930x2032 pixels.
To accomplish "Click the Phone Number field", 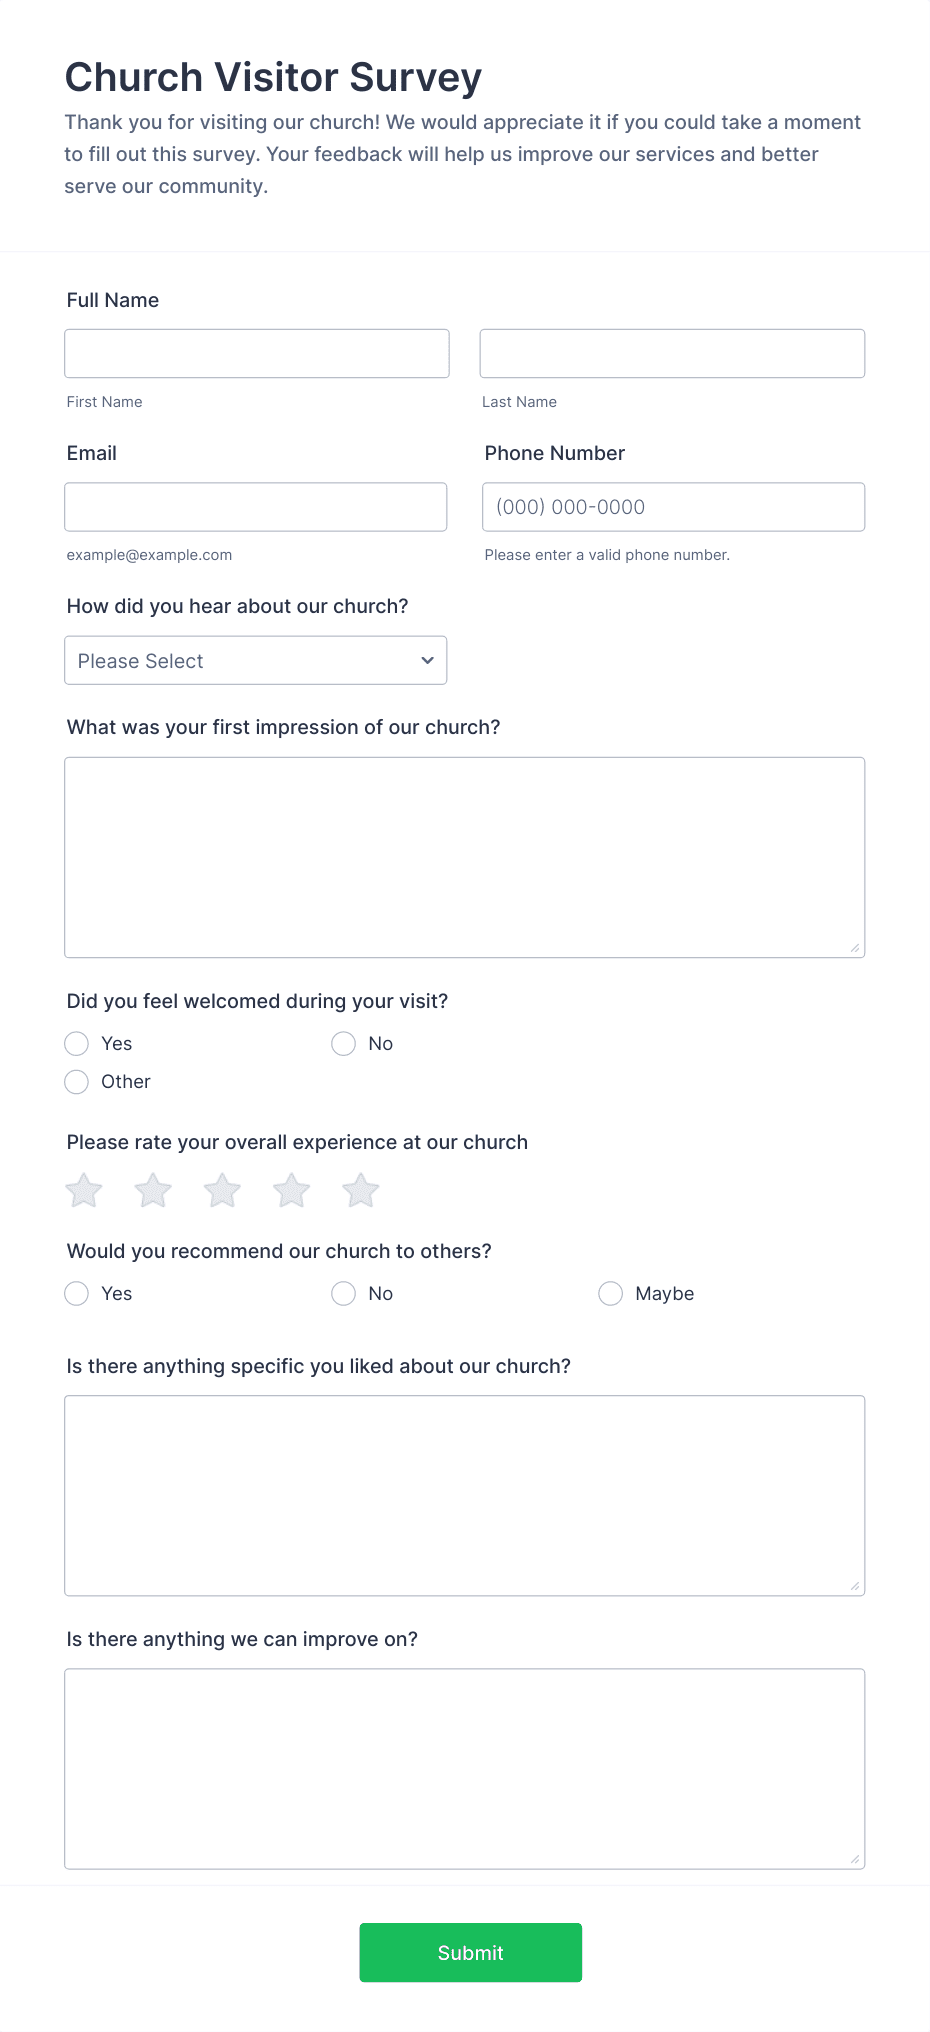I will coord(672,507).
